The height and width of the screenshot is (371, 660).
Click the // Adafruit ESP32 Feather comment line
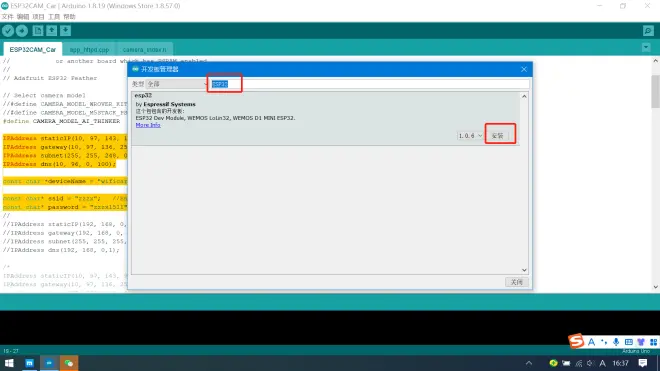click(50, 78)
